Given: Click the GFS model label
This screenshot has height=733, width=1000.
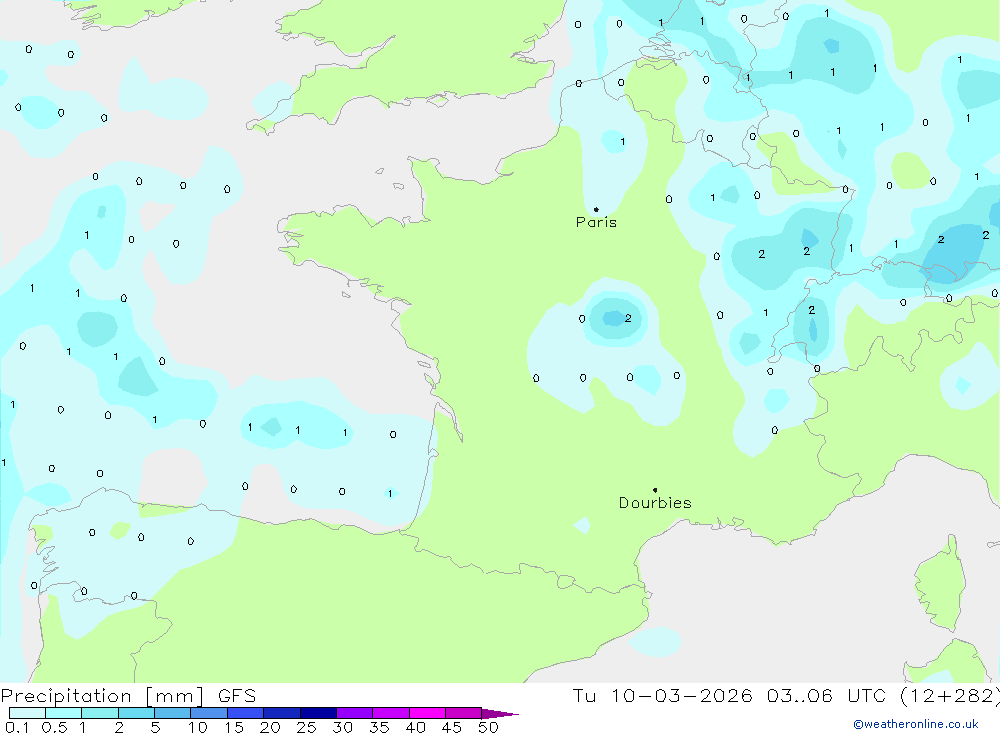Looking at the screenshot, I should click(x=237, y=695).
